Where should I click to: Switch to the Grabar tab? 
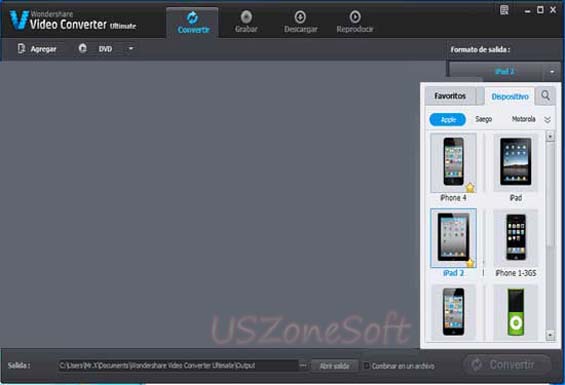(x=246, y=22)
